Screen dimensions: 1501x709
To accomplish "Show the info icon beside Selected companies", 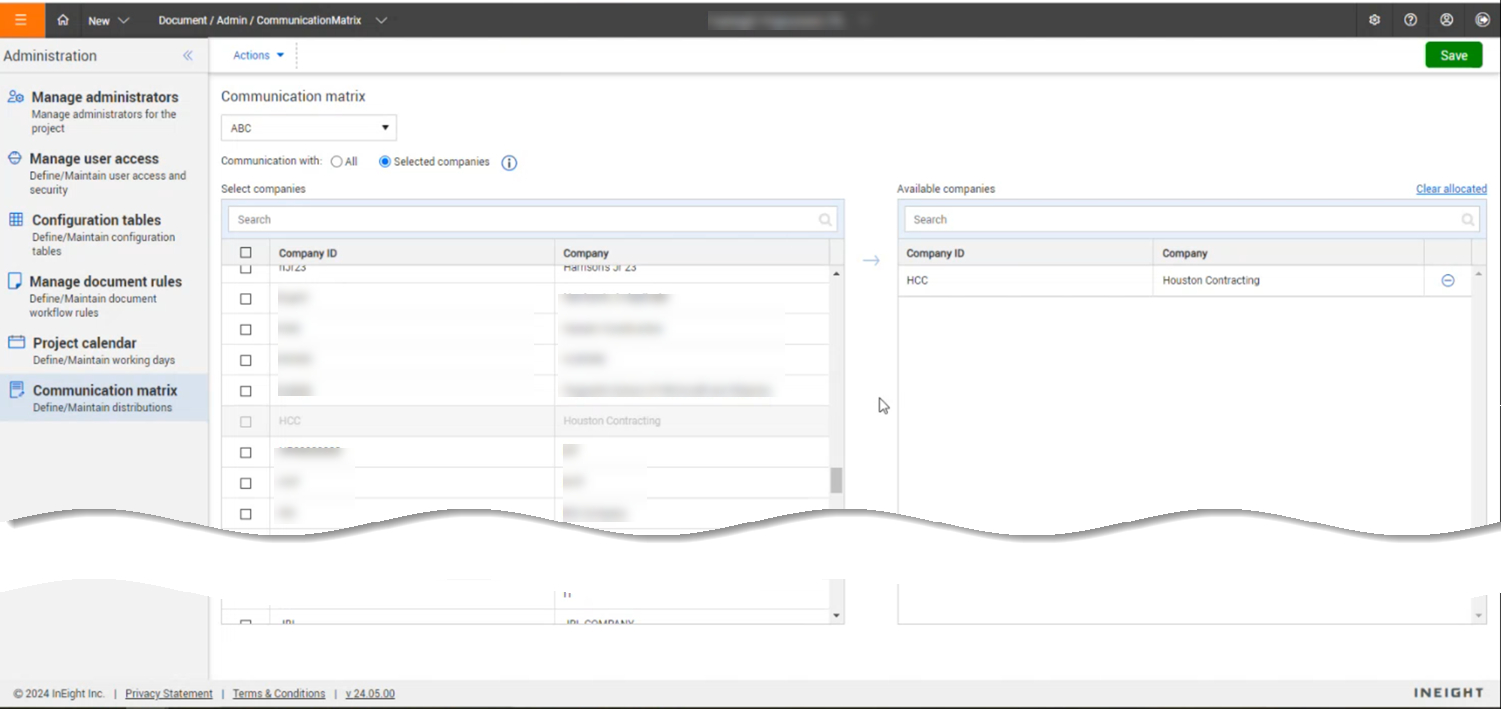I will coord(509,163).
